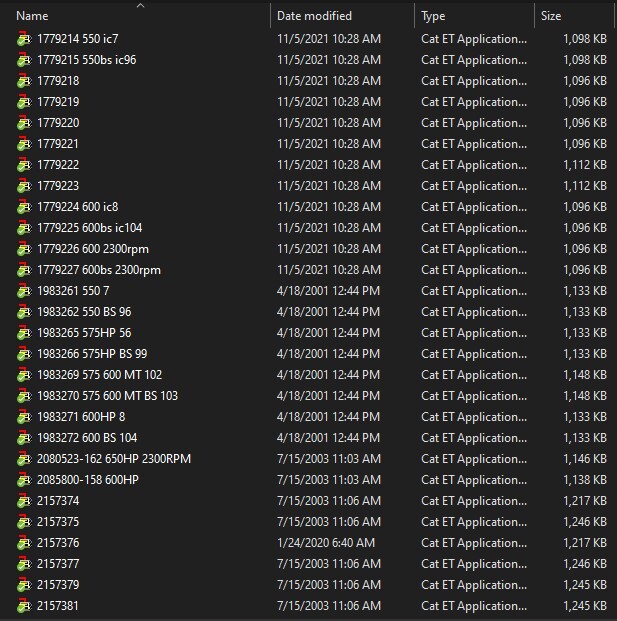Viewport: 617px width, 621px height.
Task: Click the 1,146 KB size value
Action: [585, 459]
